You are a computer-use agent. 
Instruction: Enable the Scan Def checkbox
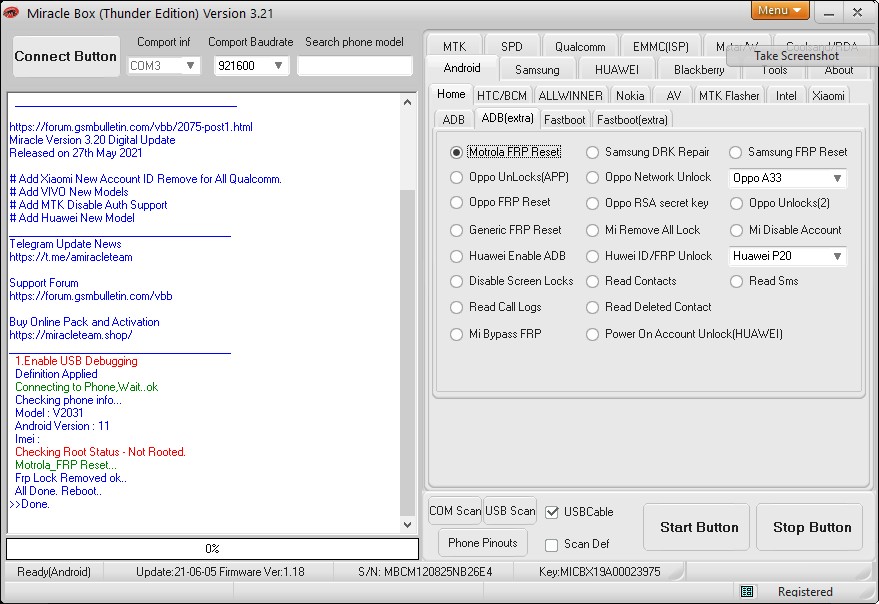pyautogui.click(x=552, y=545)
